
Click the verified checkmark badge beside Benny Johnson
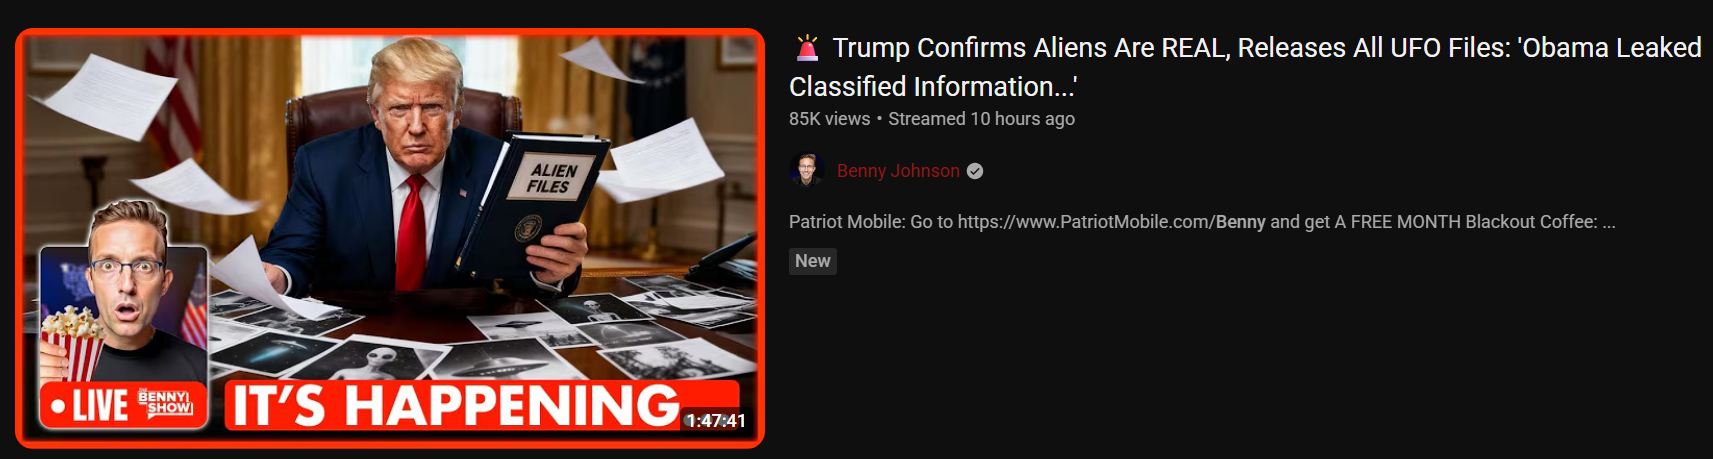[975, 171]
